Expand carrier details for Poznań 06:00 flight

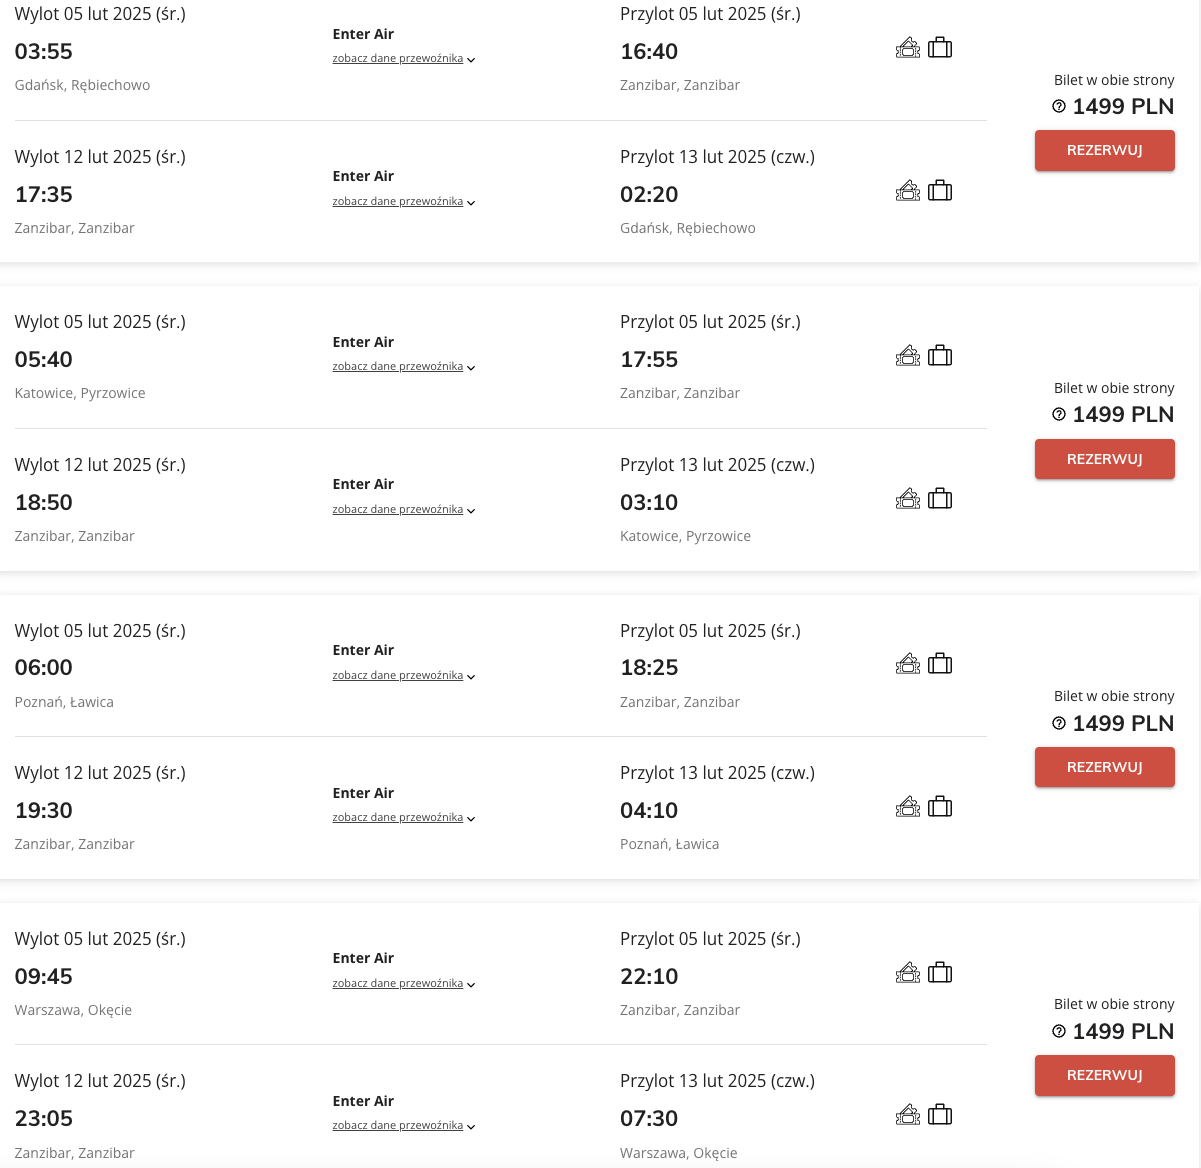point(404,676)
